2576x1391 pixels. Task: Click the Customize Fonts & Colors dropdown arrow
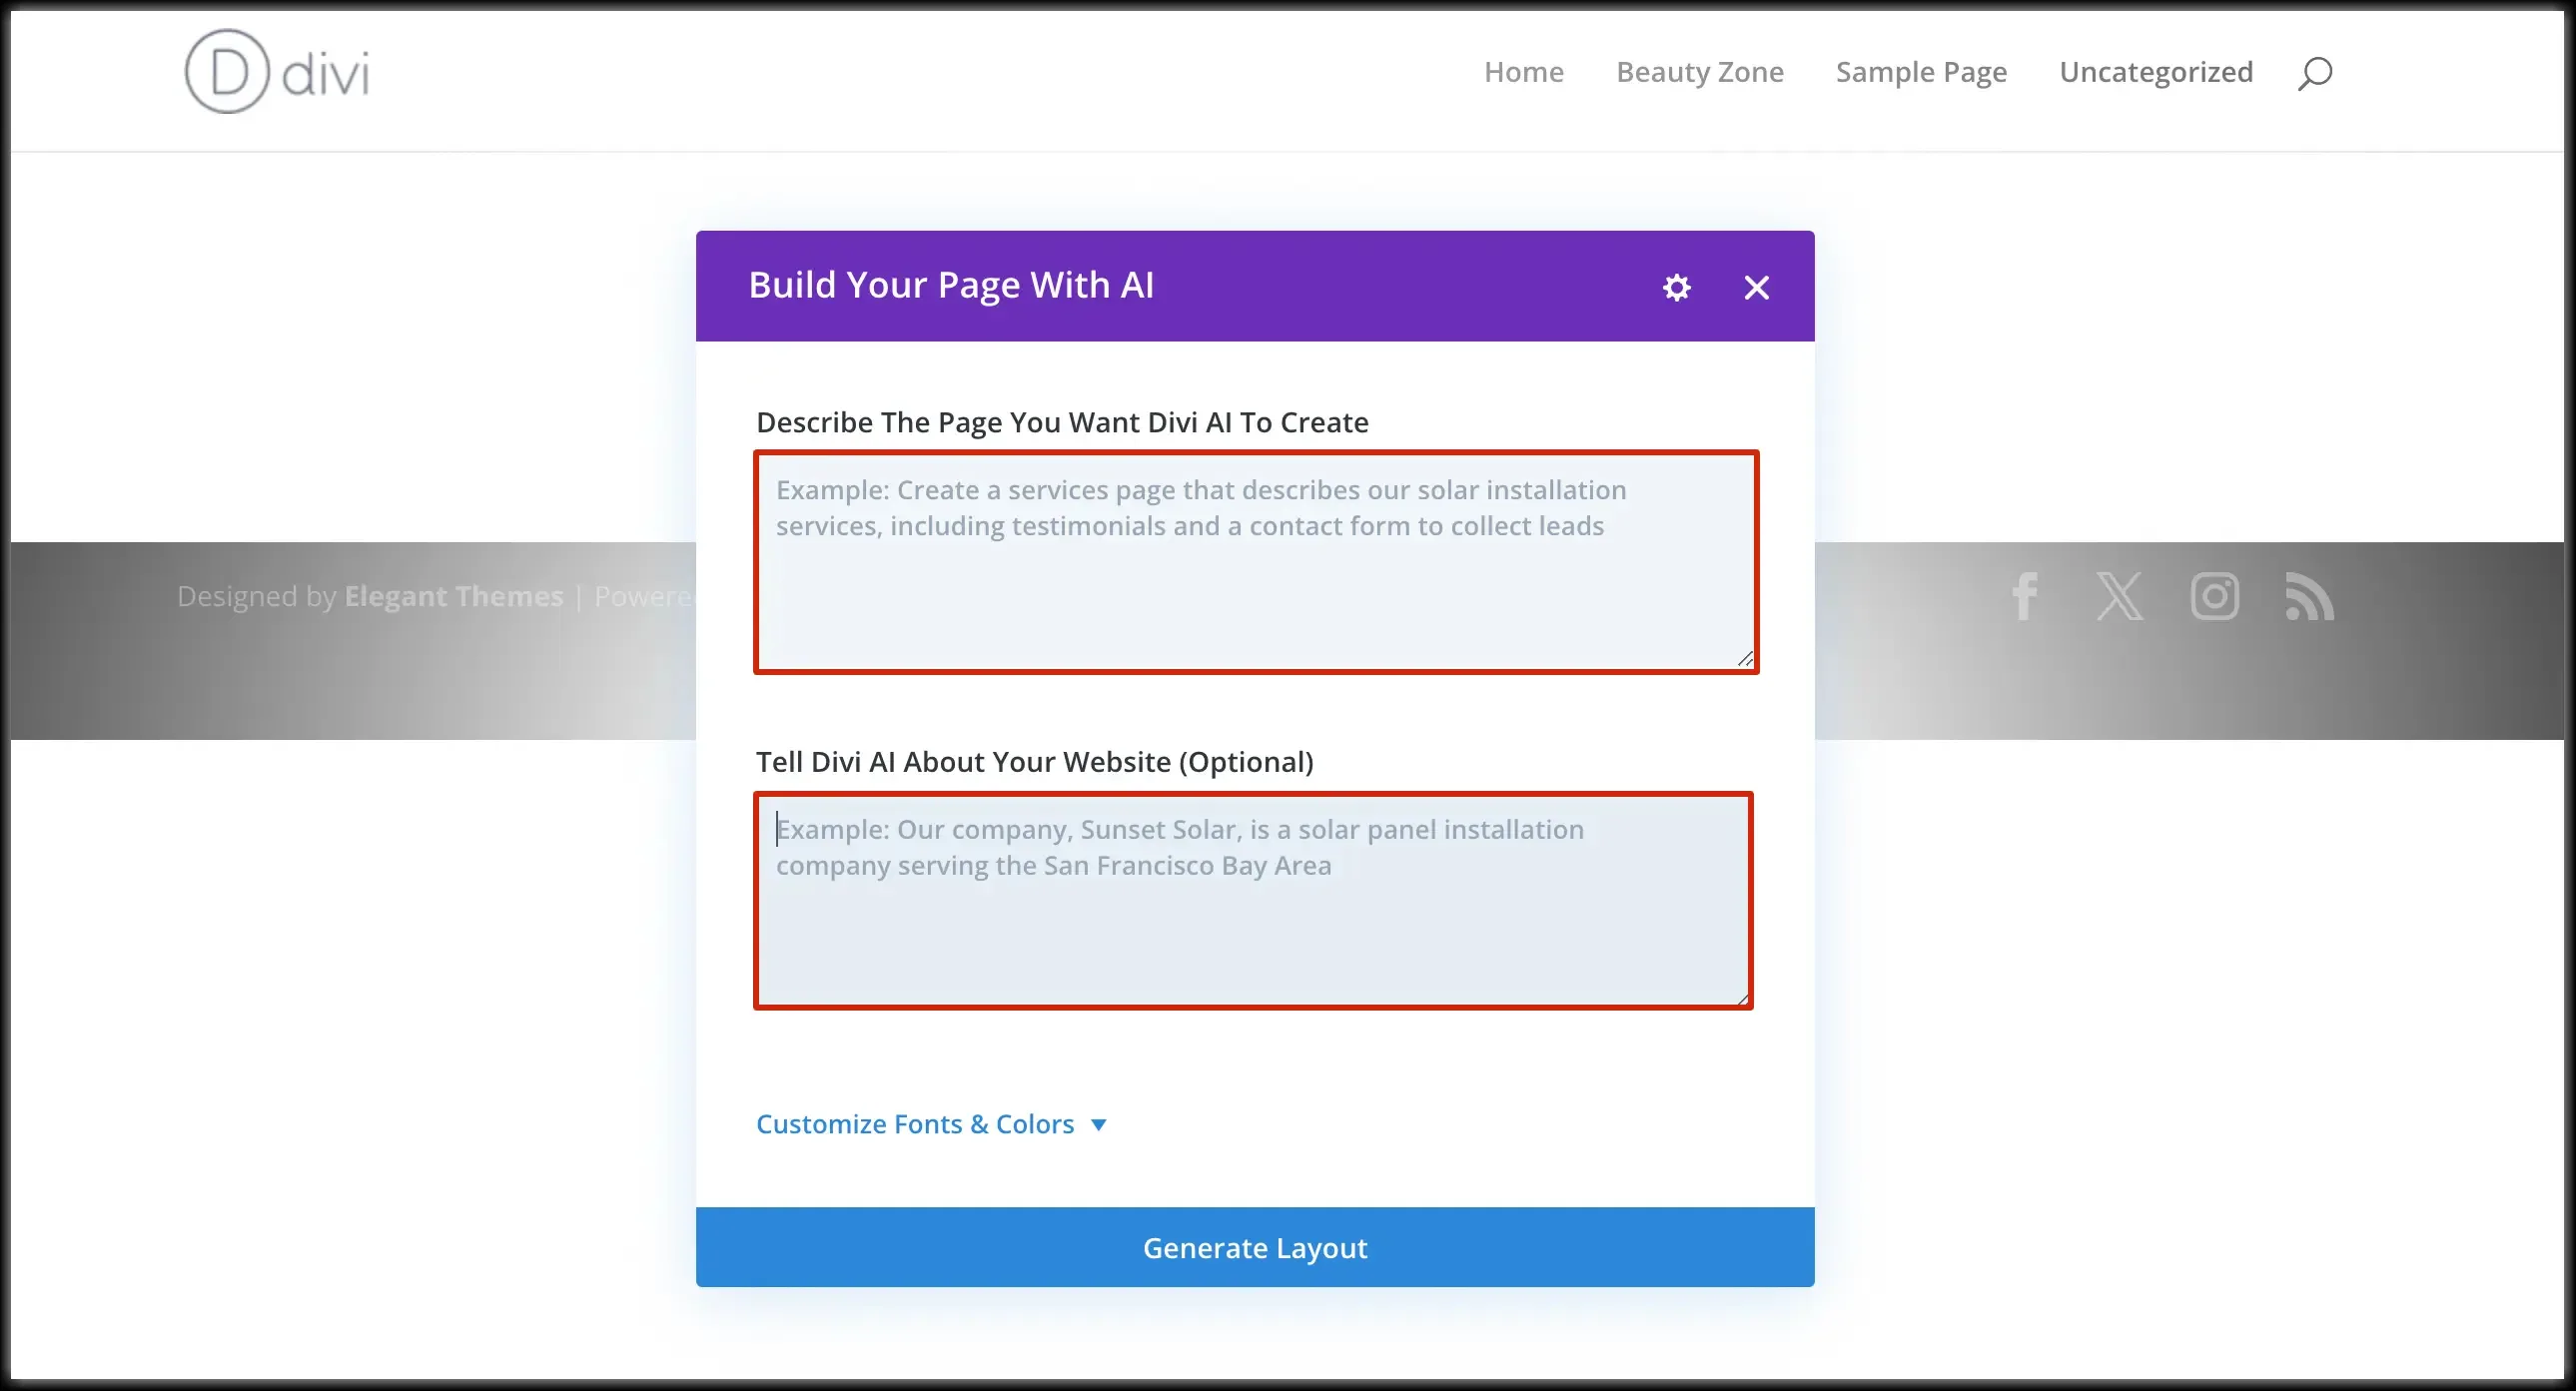pyautogui.click(x=1098, y=1125)
